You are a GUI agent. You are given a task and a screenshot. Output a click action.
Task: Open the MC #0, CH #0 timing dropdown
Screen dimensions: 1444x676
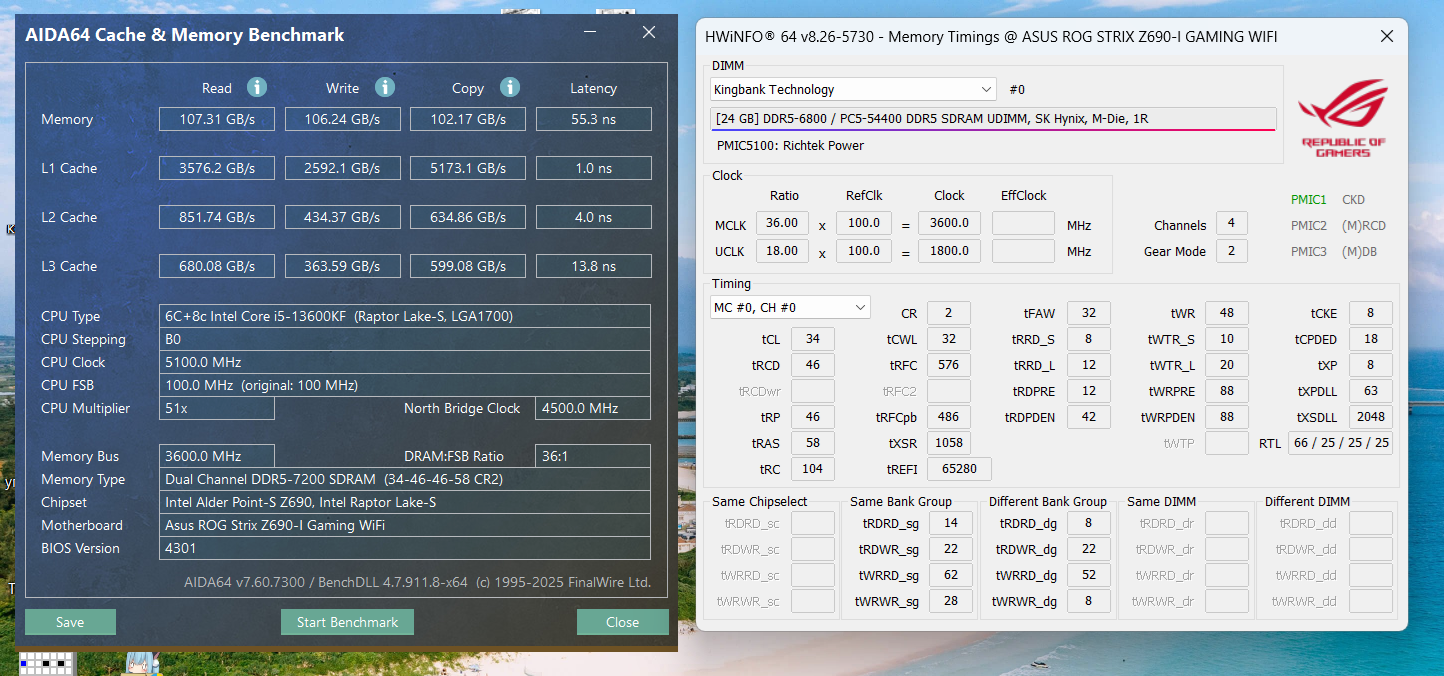point(790,307)
